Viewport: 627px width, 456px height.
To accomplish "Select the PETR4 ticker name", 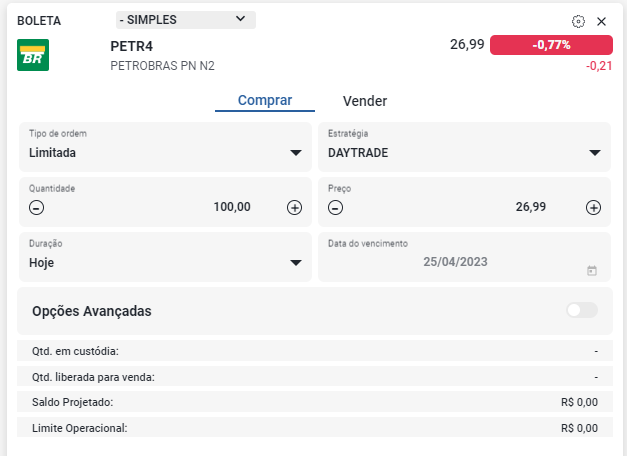I will [x=132, y=46].
